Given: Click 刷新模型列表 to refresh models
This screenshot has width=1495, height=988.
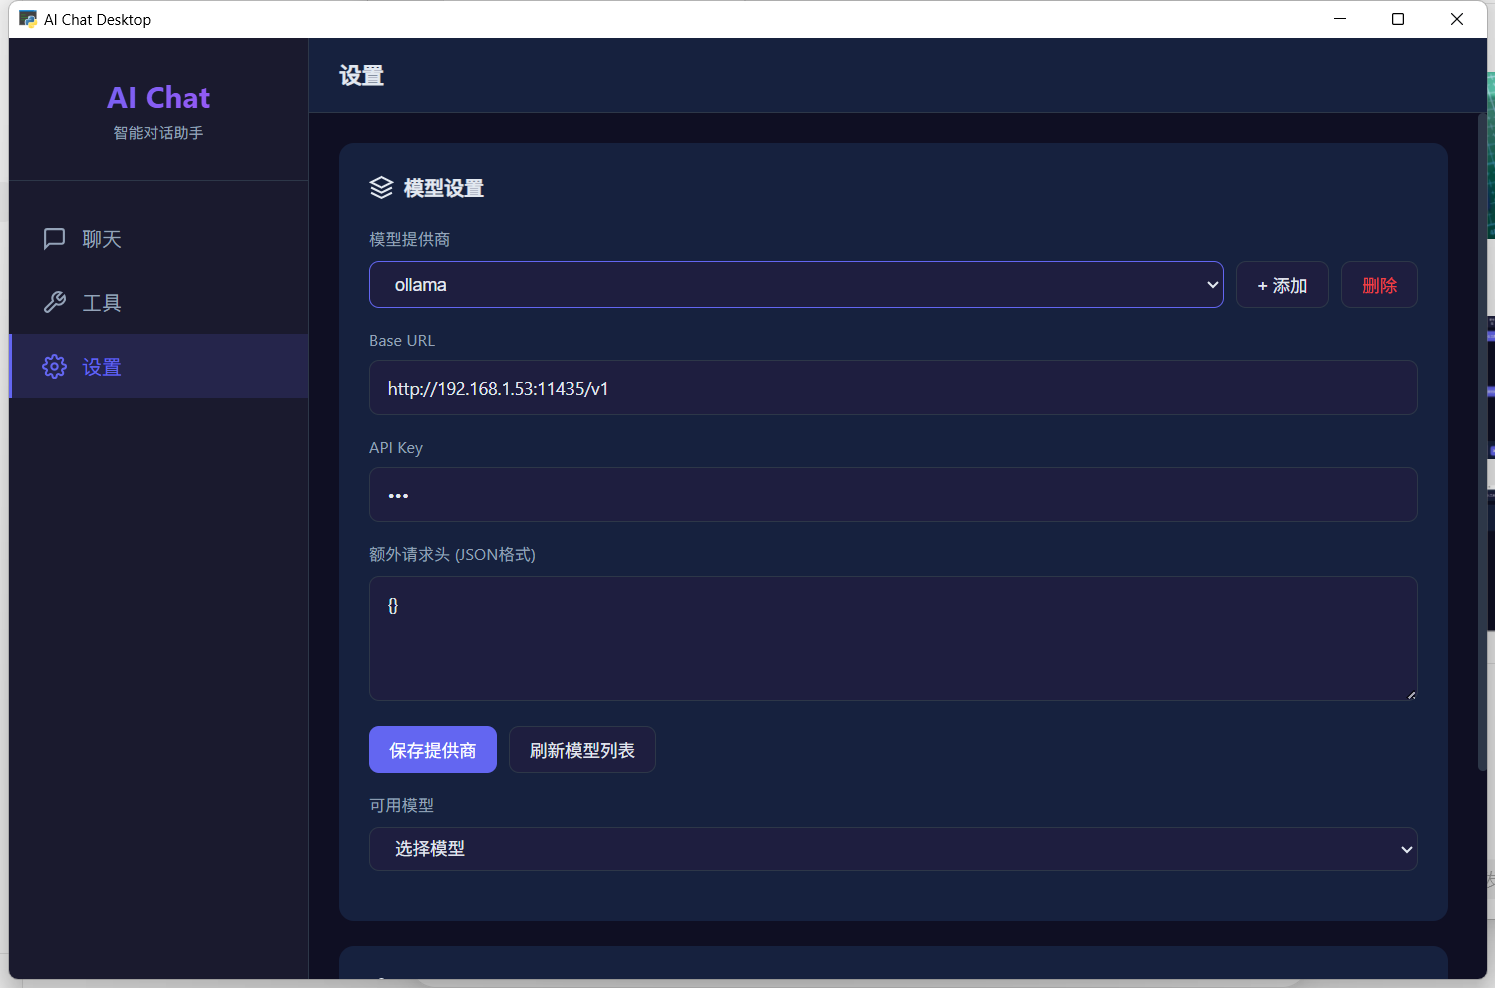Looking at the screenshot, I should click(582, 750).
